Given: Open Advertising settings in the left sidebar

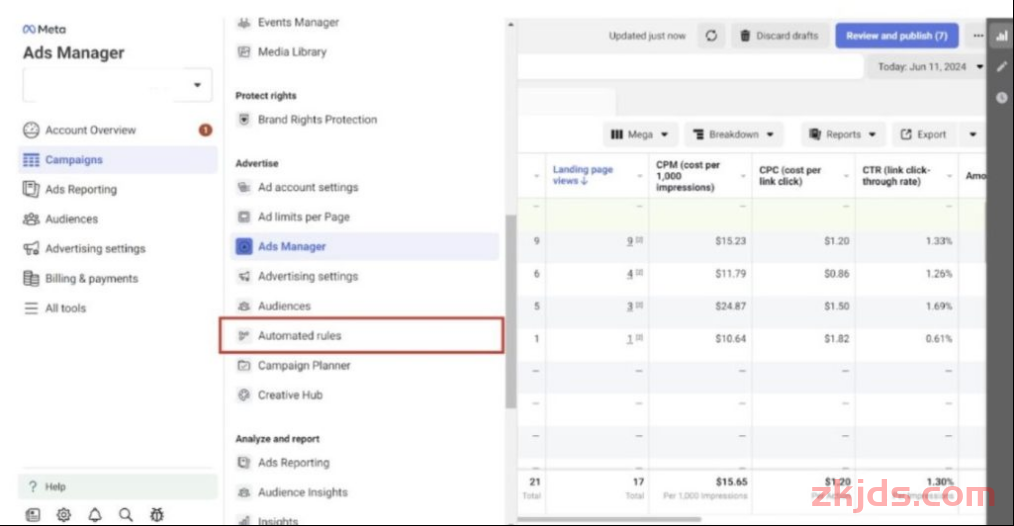Looking at the screenshot, I should pyautogui.click(x=95, y=248).
